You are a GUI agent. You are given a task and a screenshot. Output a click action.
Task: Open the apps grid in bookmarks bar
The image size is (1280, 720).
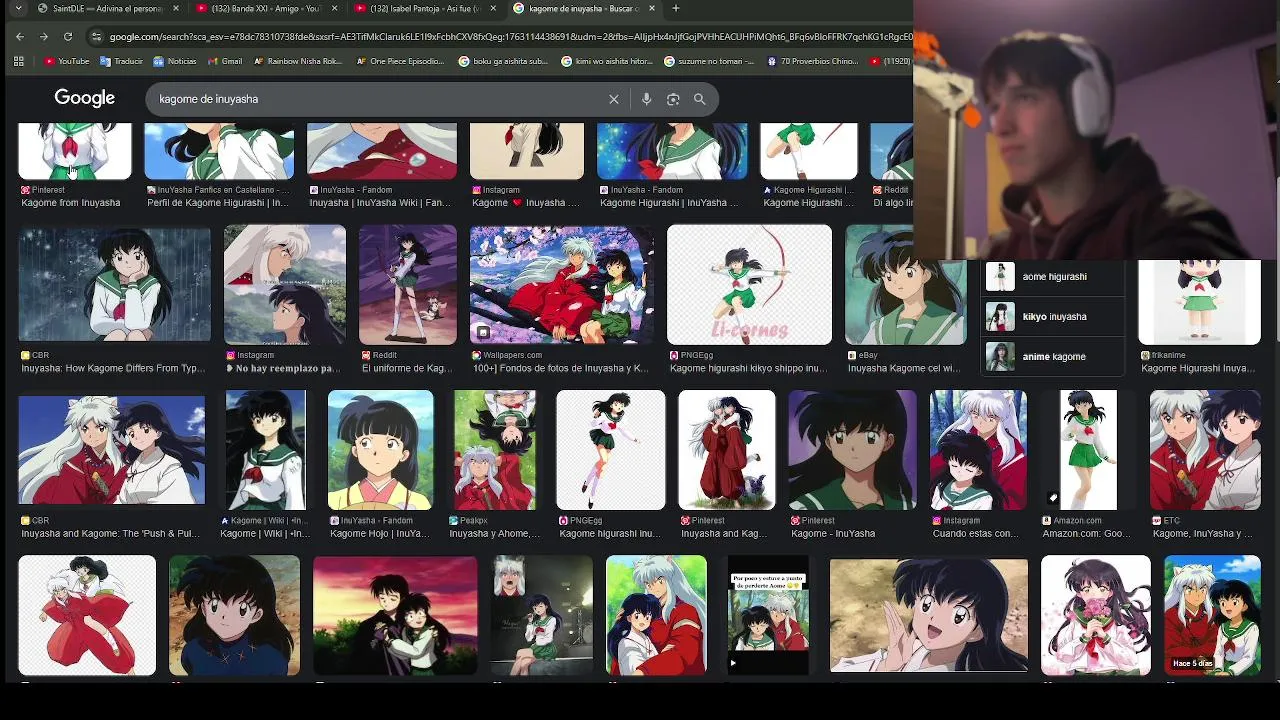pyautogui.click(x=18, y=61)
